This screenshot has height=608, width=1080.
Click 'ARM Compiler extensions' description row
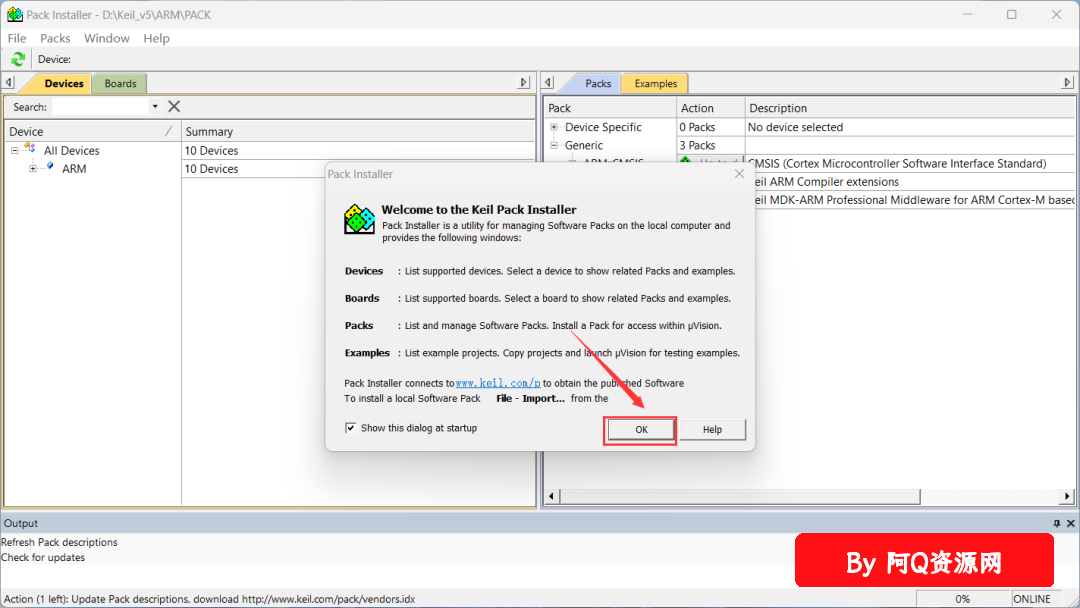(x=827, y=182)
